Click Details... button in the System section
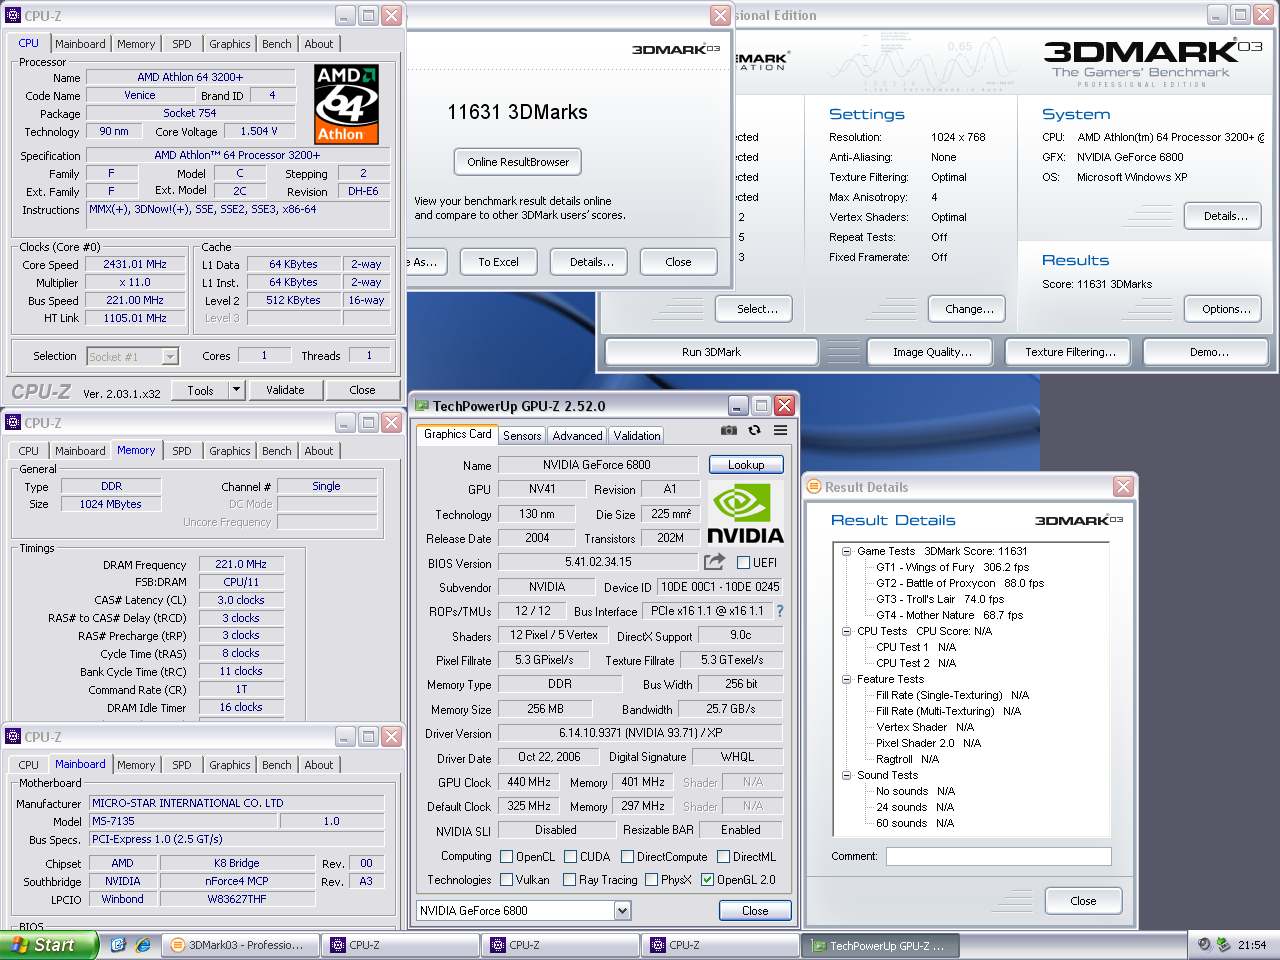The height and width of the screenshot is (960, 1280). (1225, 216)
